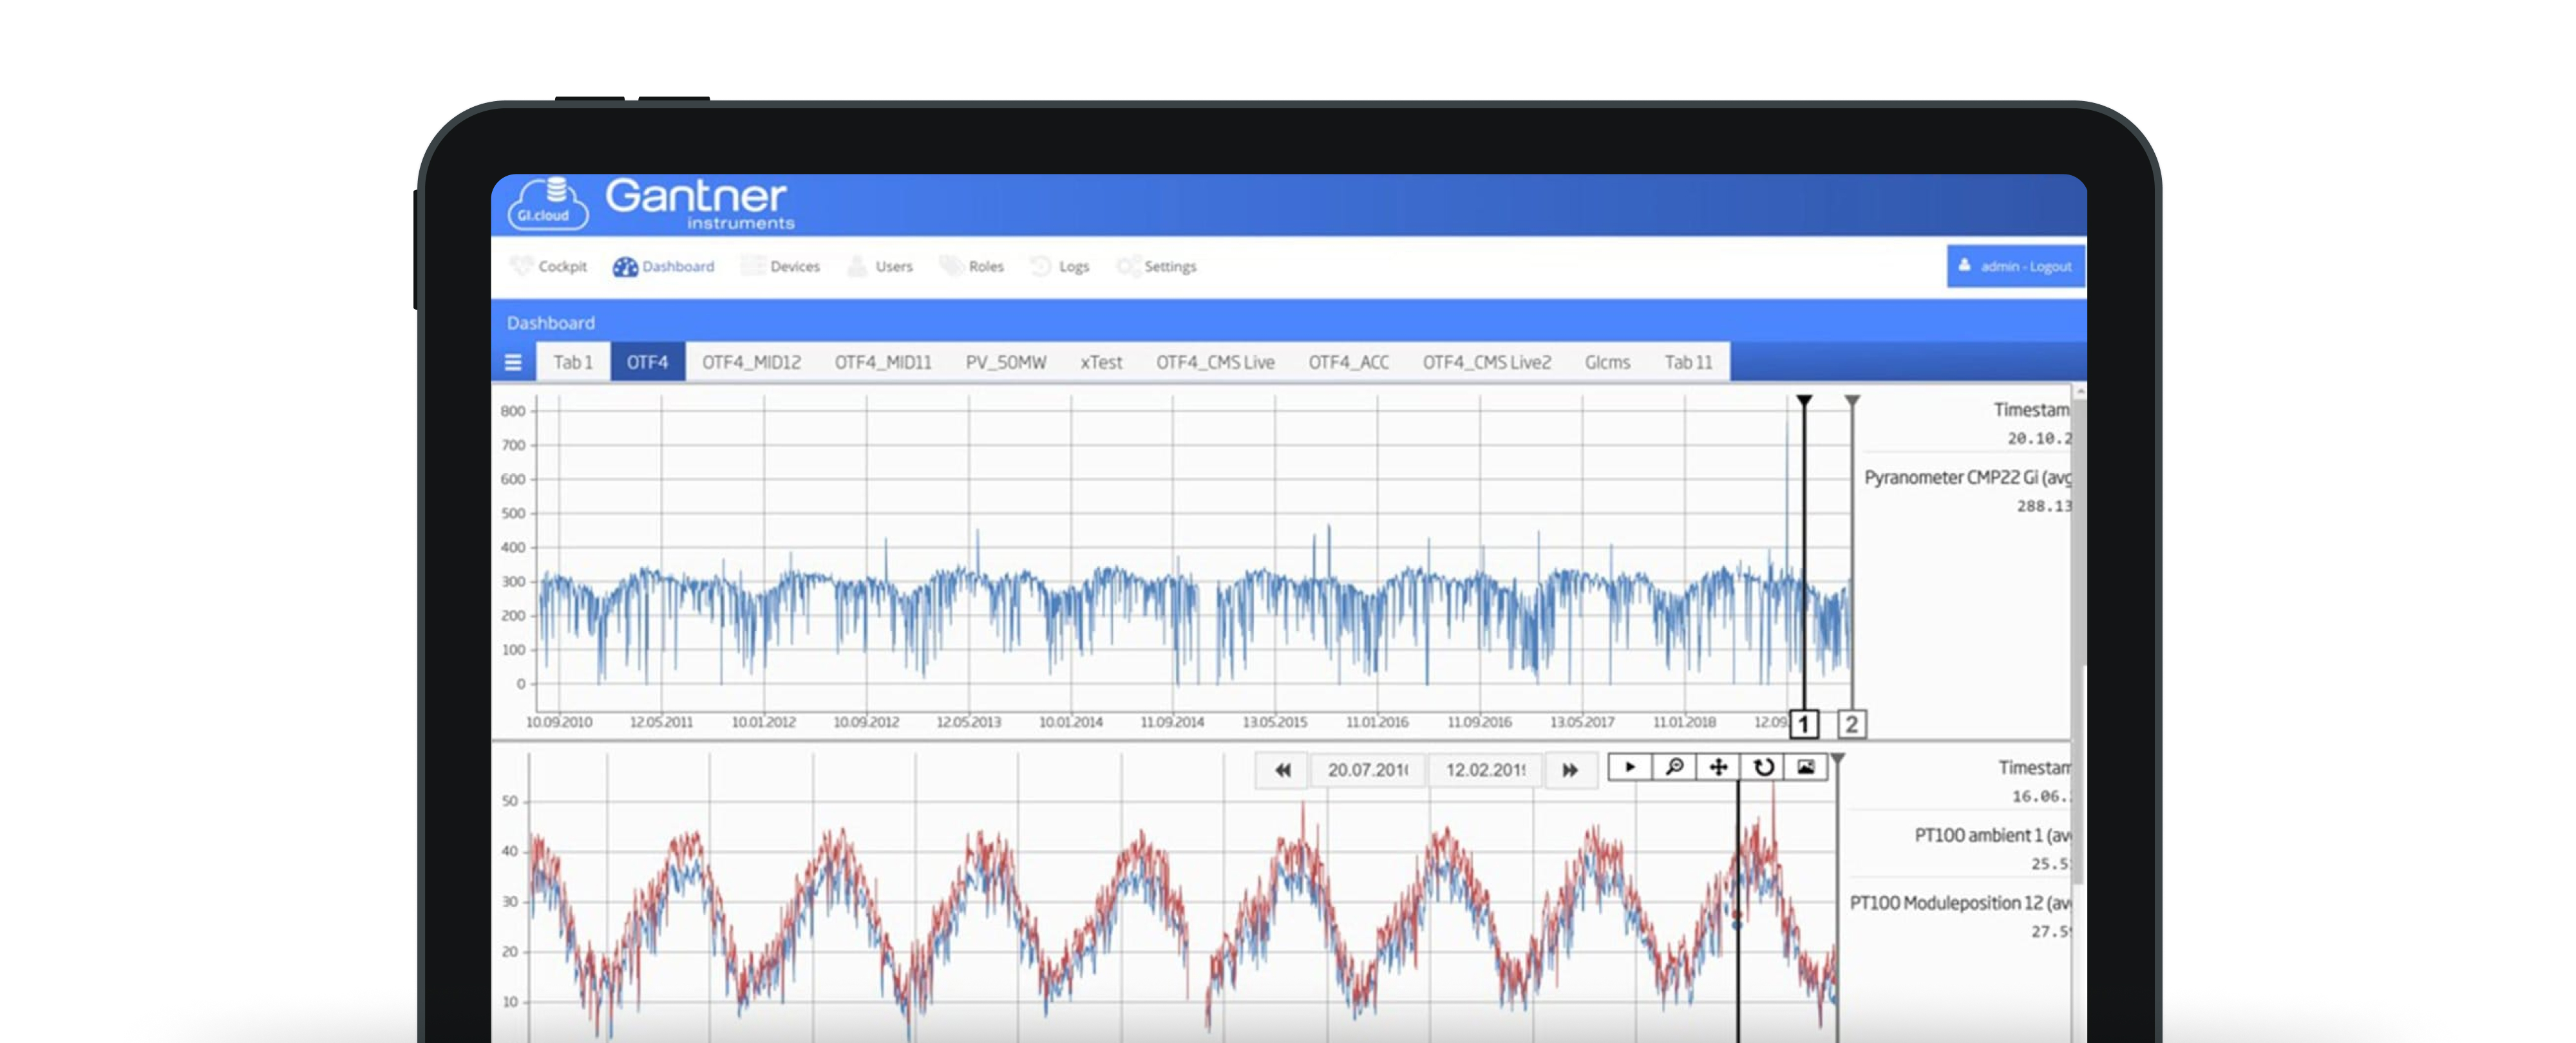Switch to the OTF4_MID12 tab

pyautogui.click(x=751, y=362)
